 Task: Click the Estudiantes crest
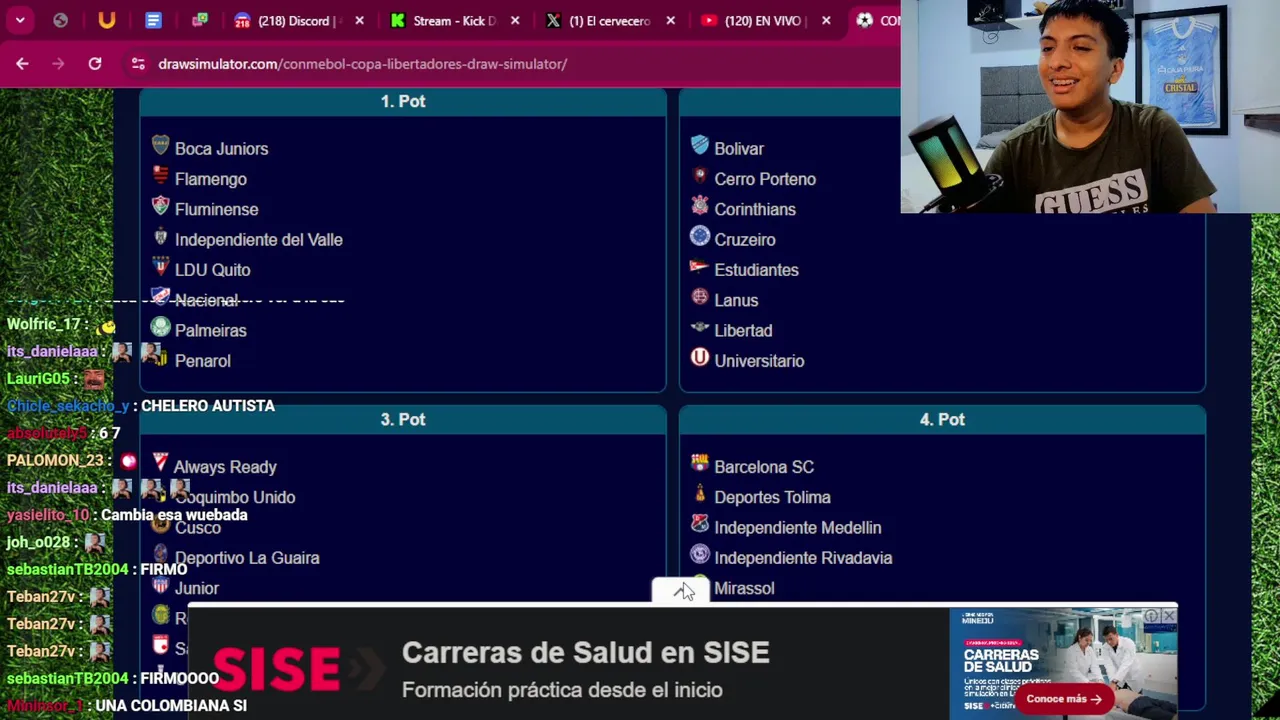(x=700, y=267)
